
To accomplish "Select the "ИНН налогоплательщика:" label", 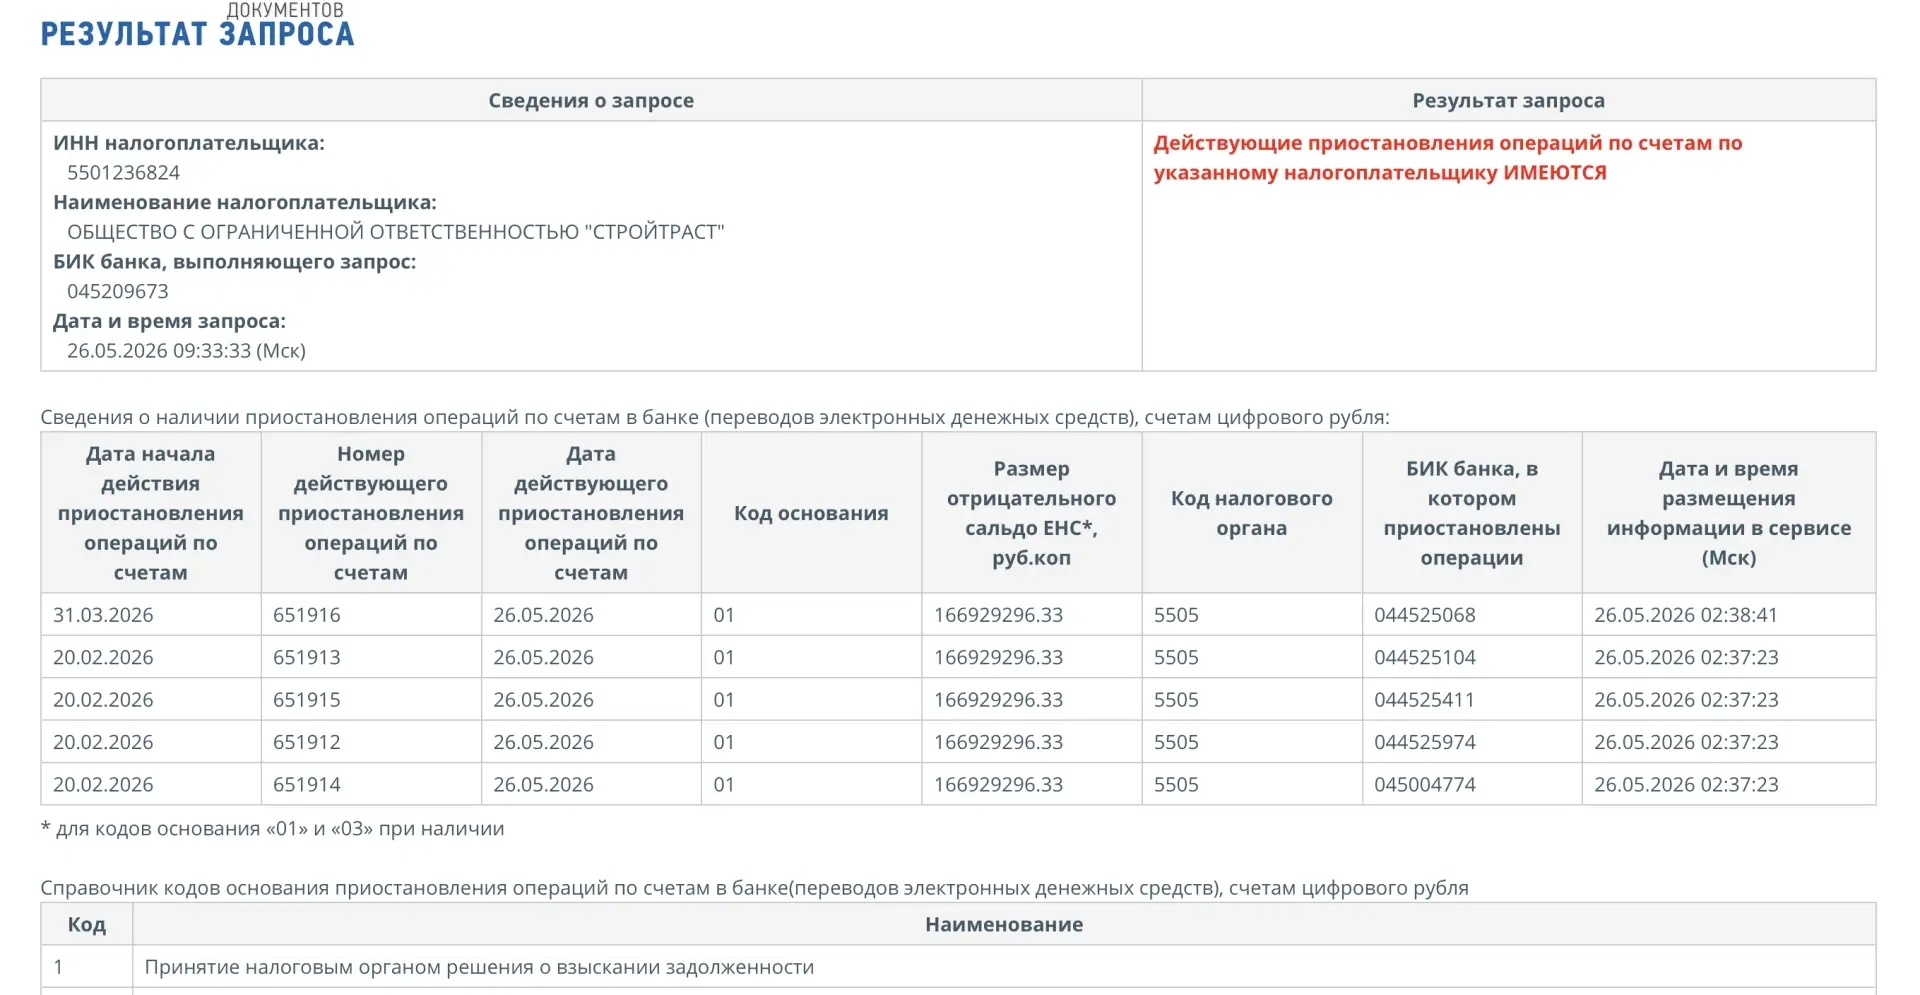I will (189, 143).
